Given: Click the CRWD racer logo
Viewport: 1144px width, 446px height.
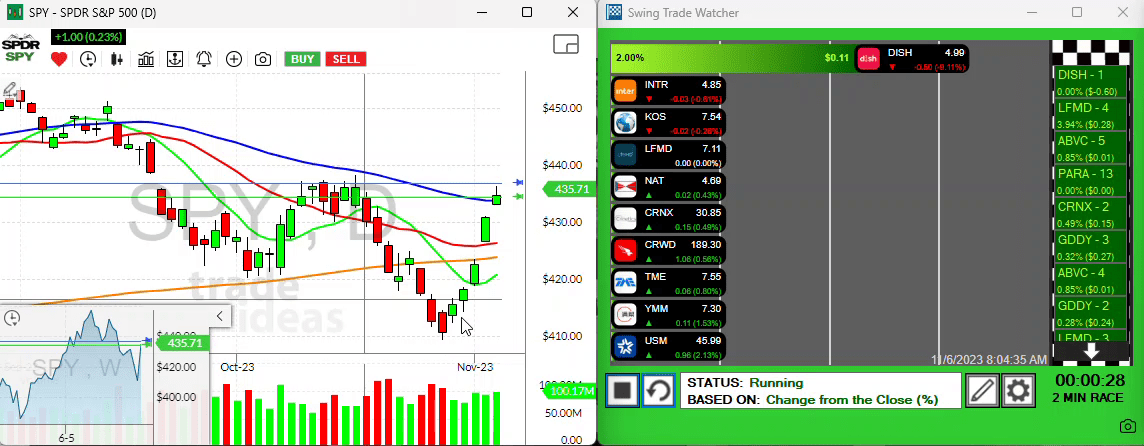Looking at the screenshot, I should [626, 250].
